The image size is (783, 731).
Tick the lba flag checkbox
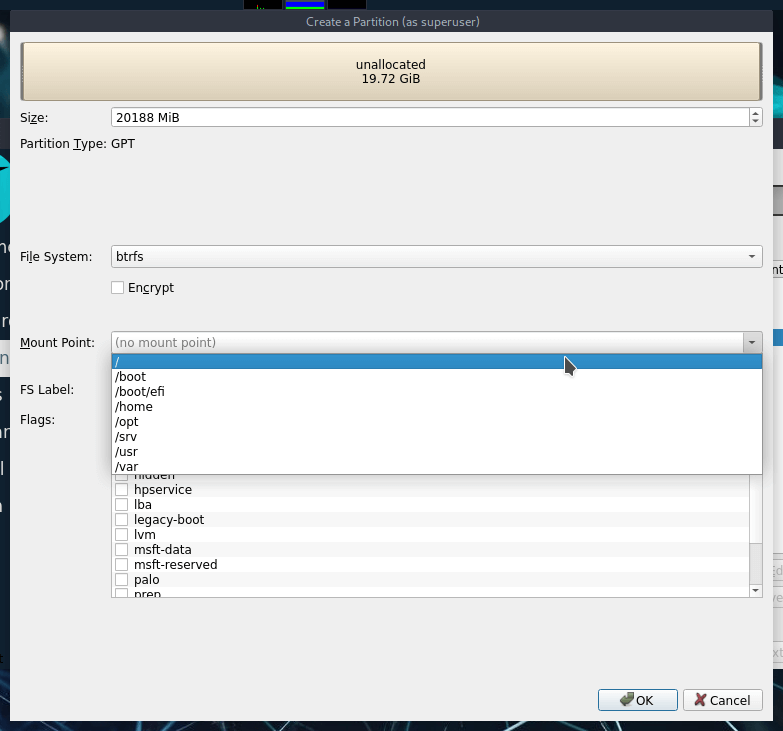pos(121,505)
